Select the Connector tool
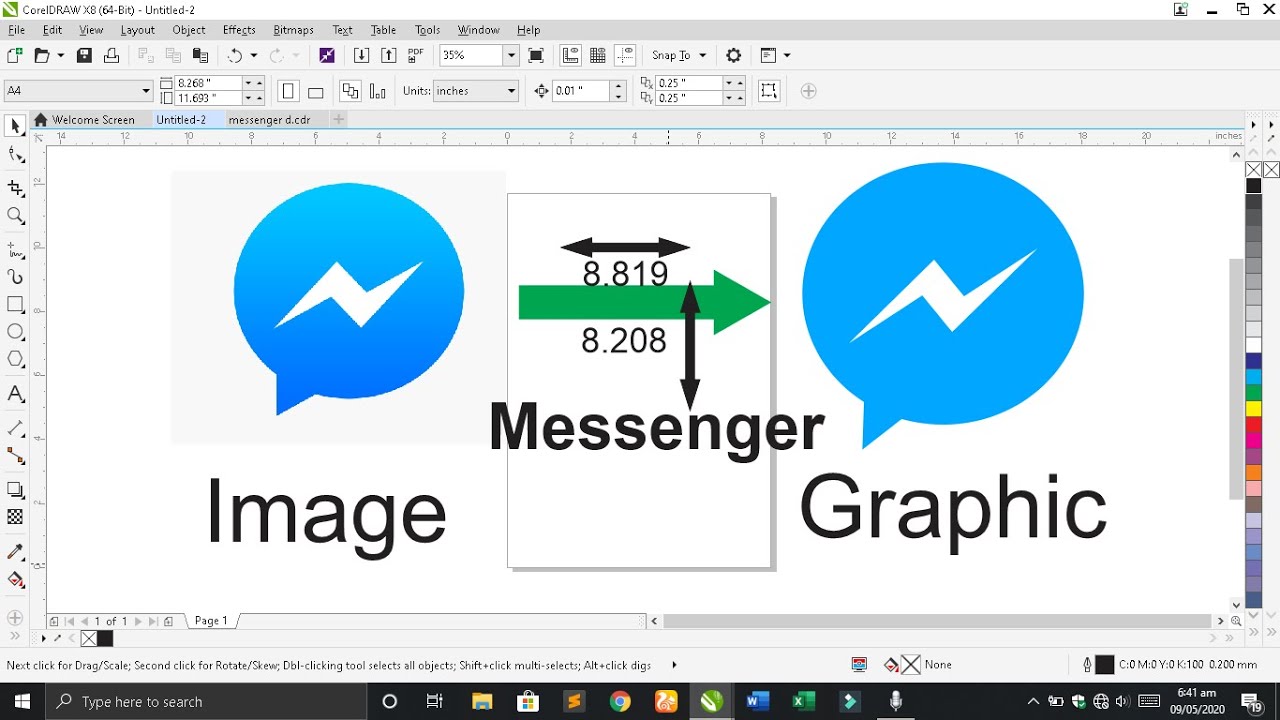This screenshot has height=720, width=1280. coord(15,456)
